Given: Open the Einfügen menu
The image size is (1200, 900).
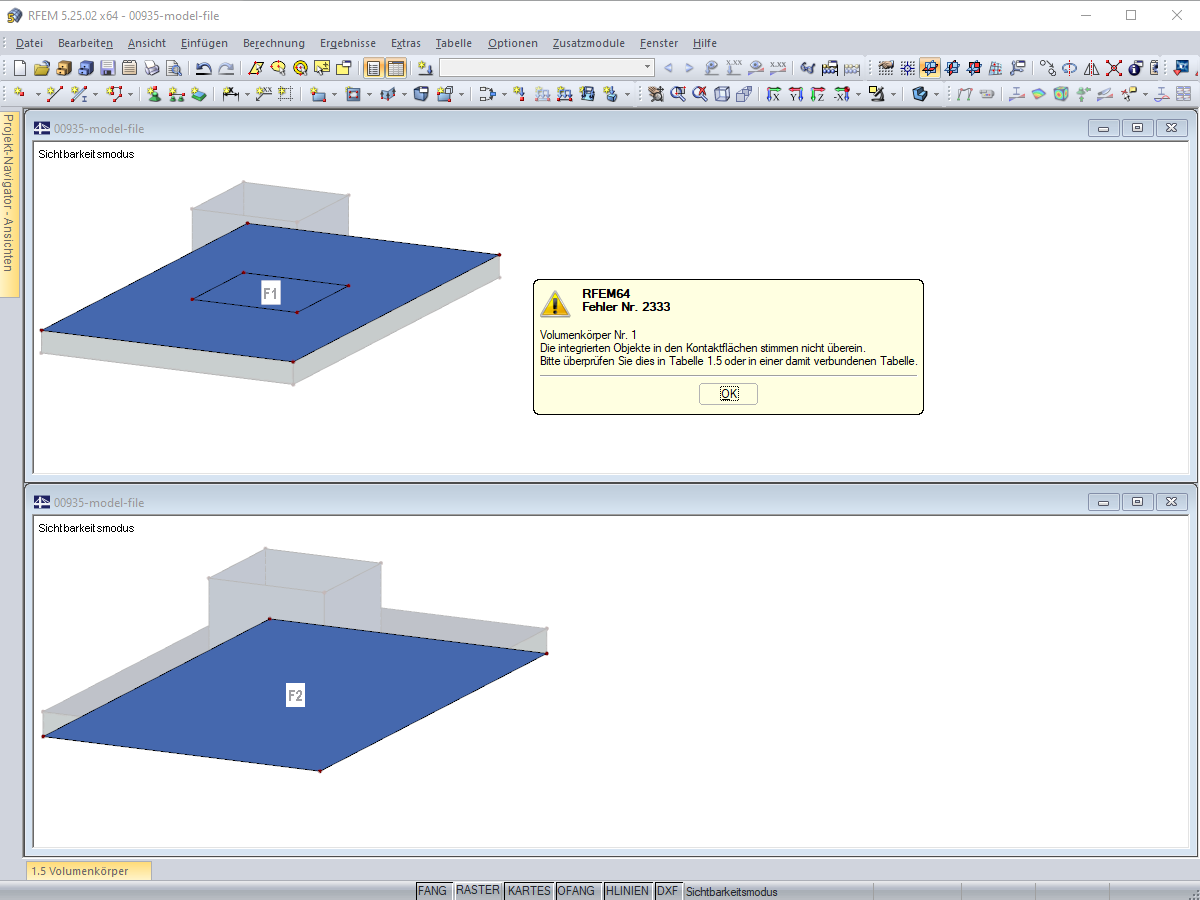Looking at the screenshot, I should click(204, 43).
